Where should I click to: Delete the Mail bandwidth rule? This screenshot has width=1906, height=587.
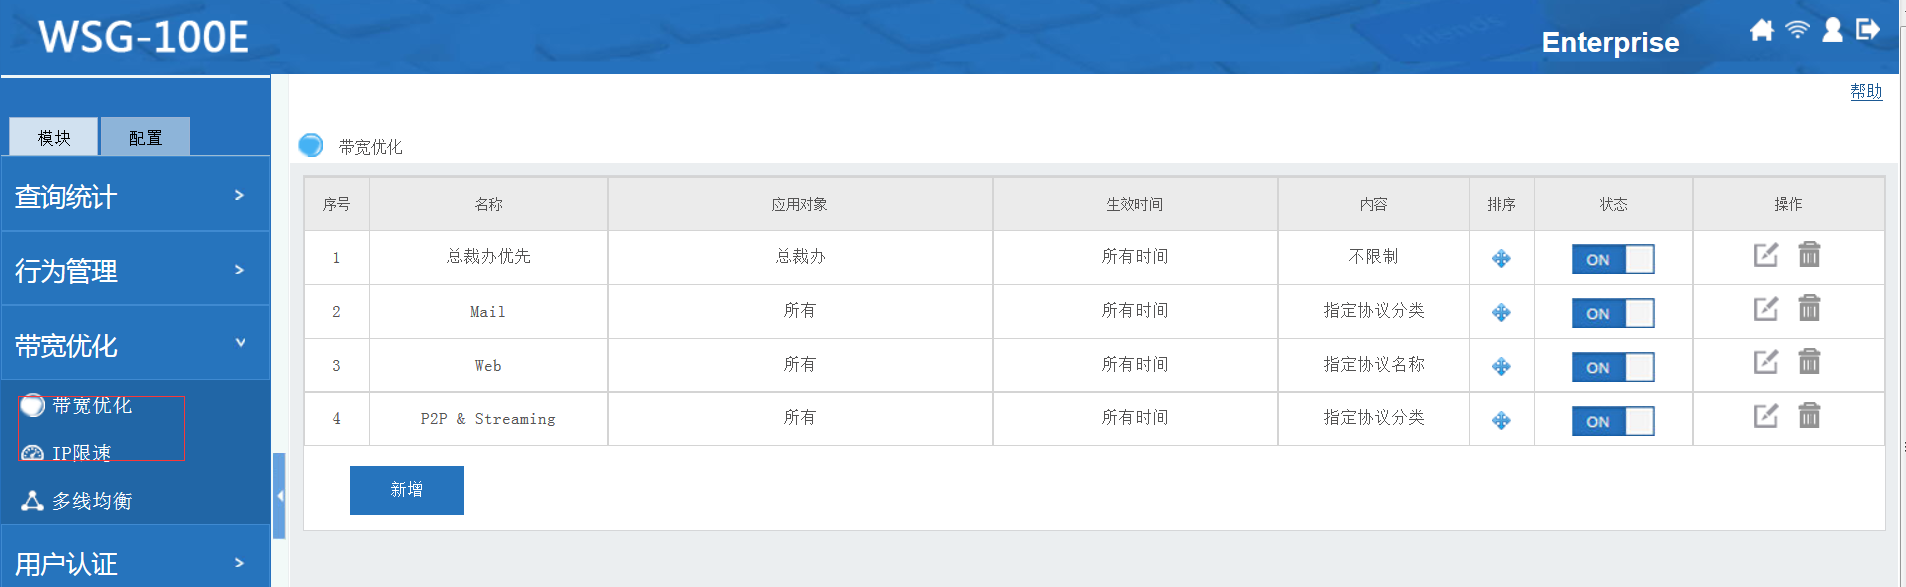(1809, 309)
